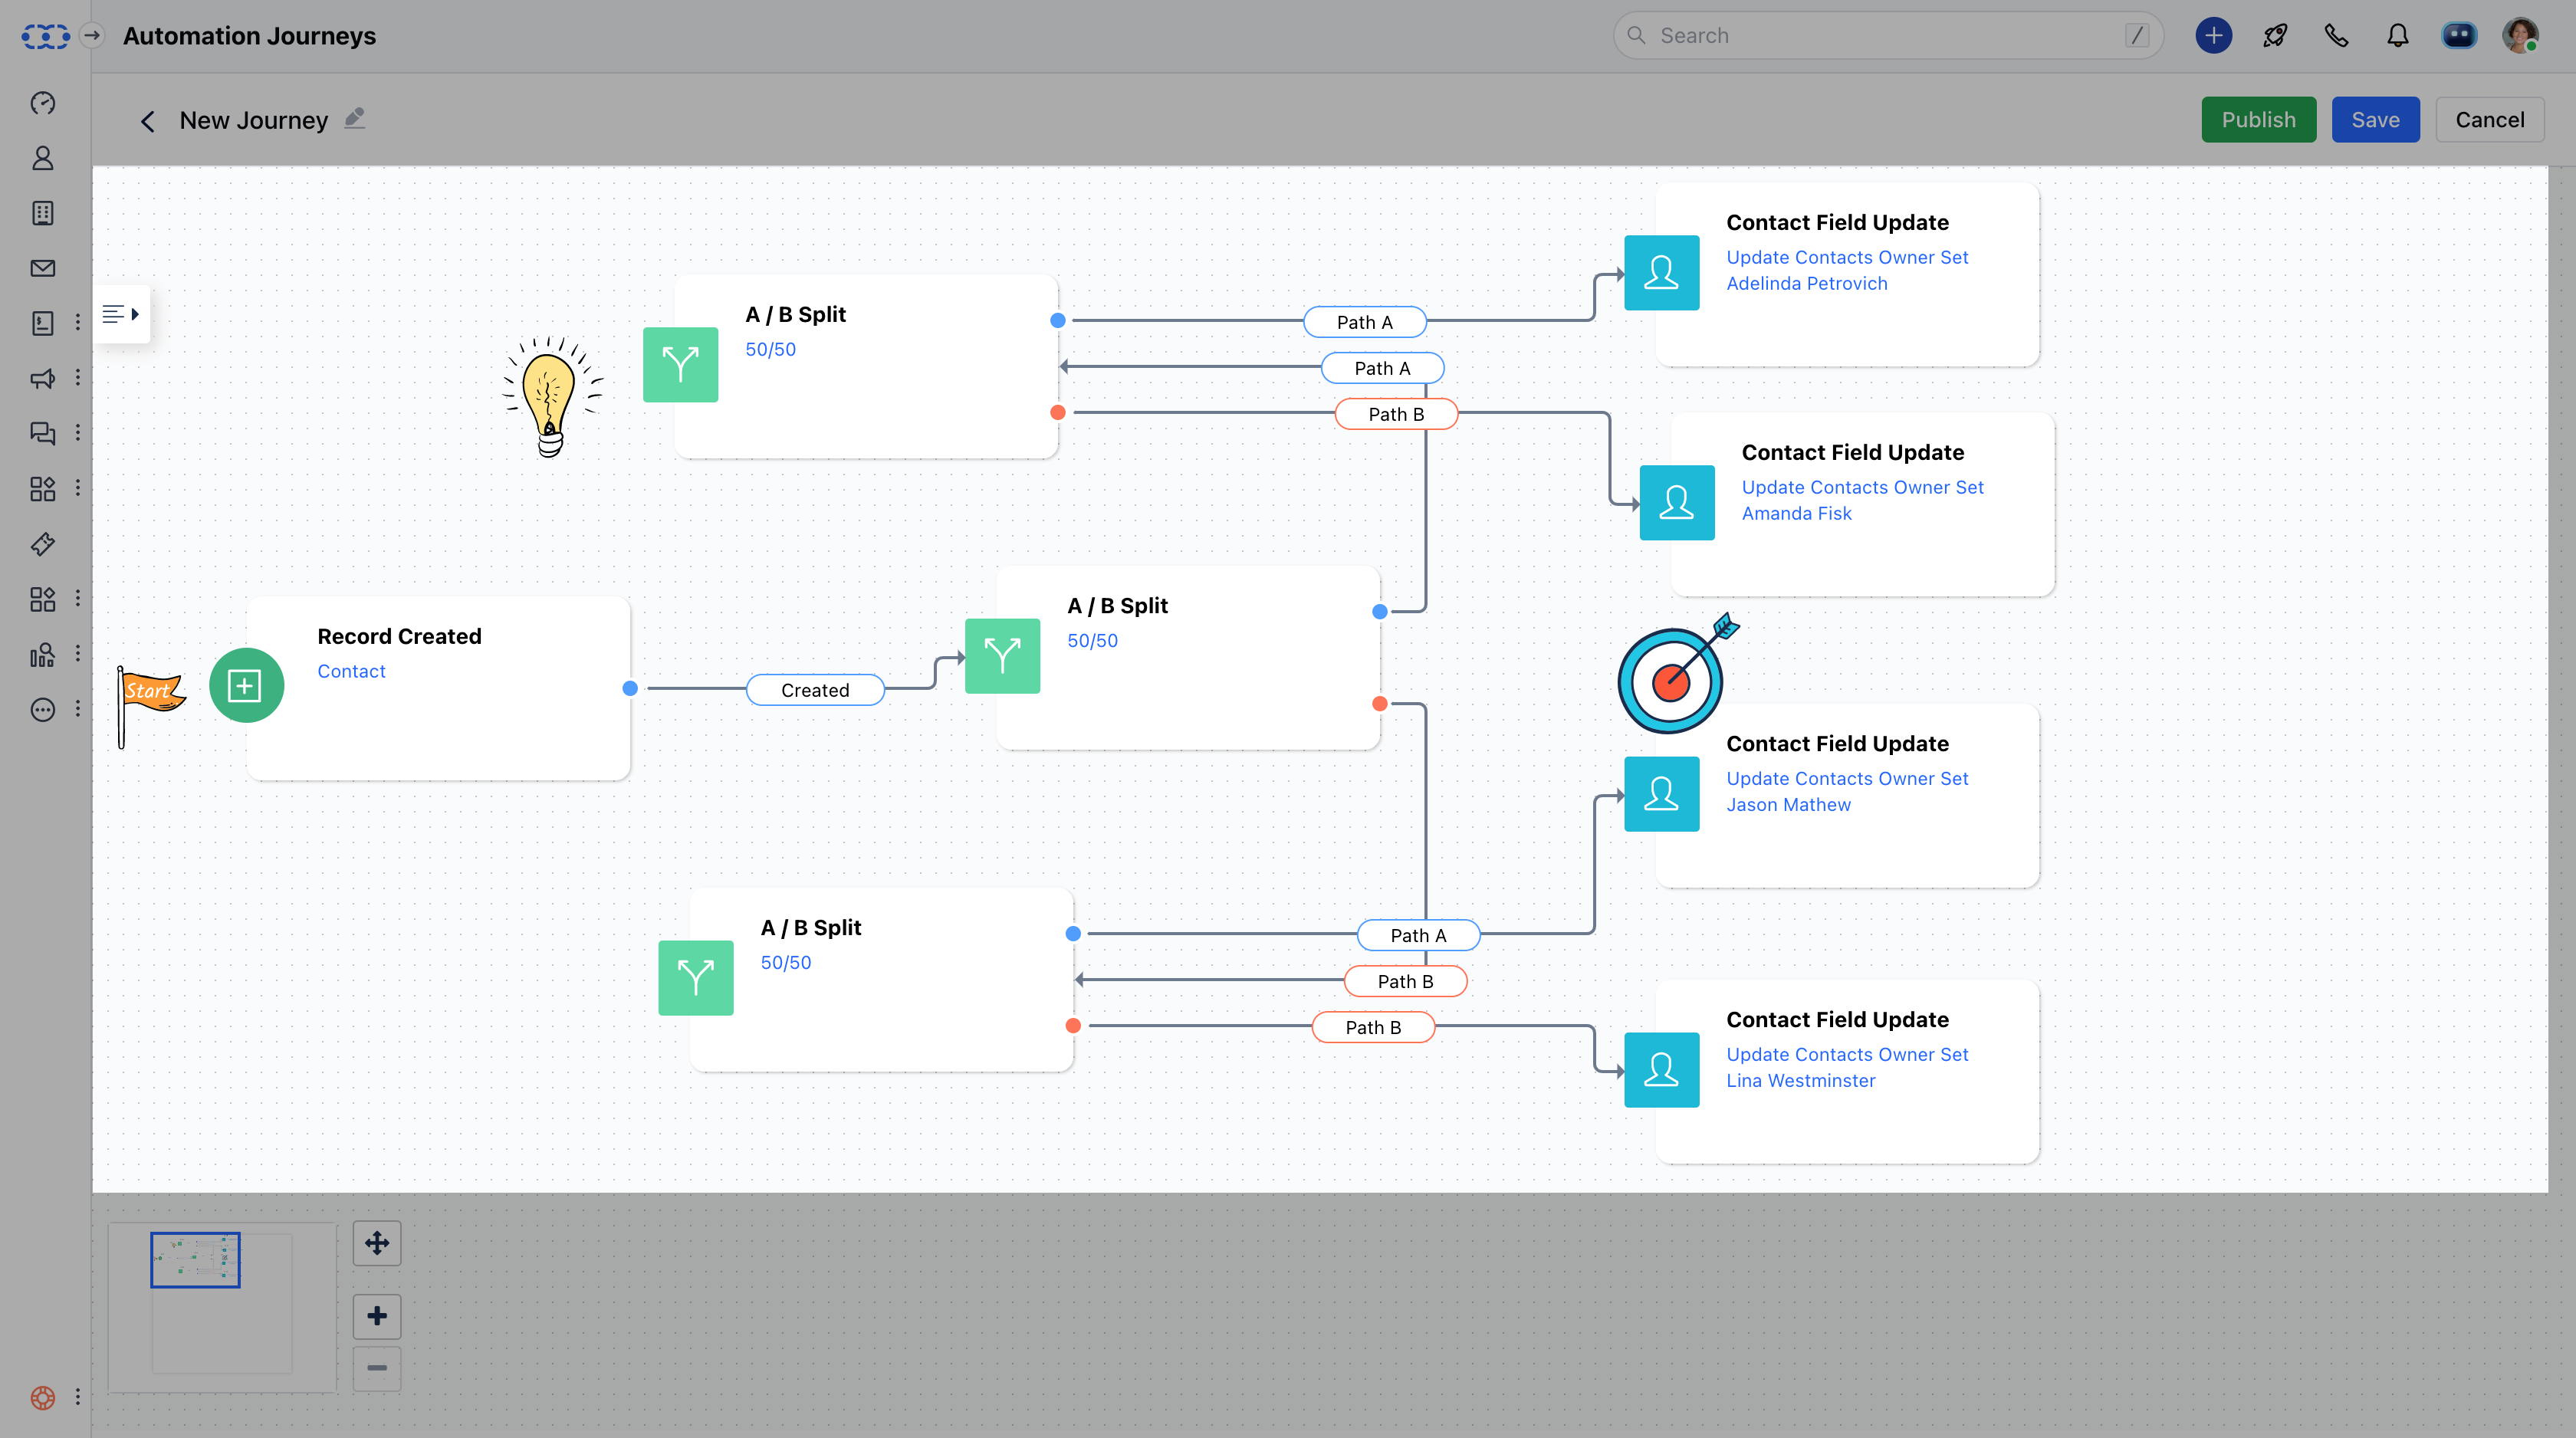Expand the collapsed side panel toggle
2576x1438 pixels.
121,314
